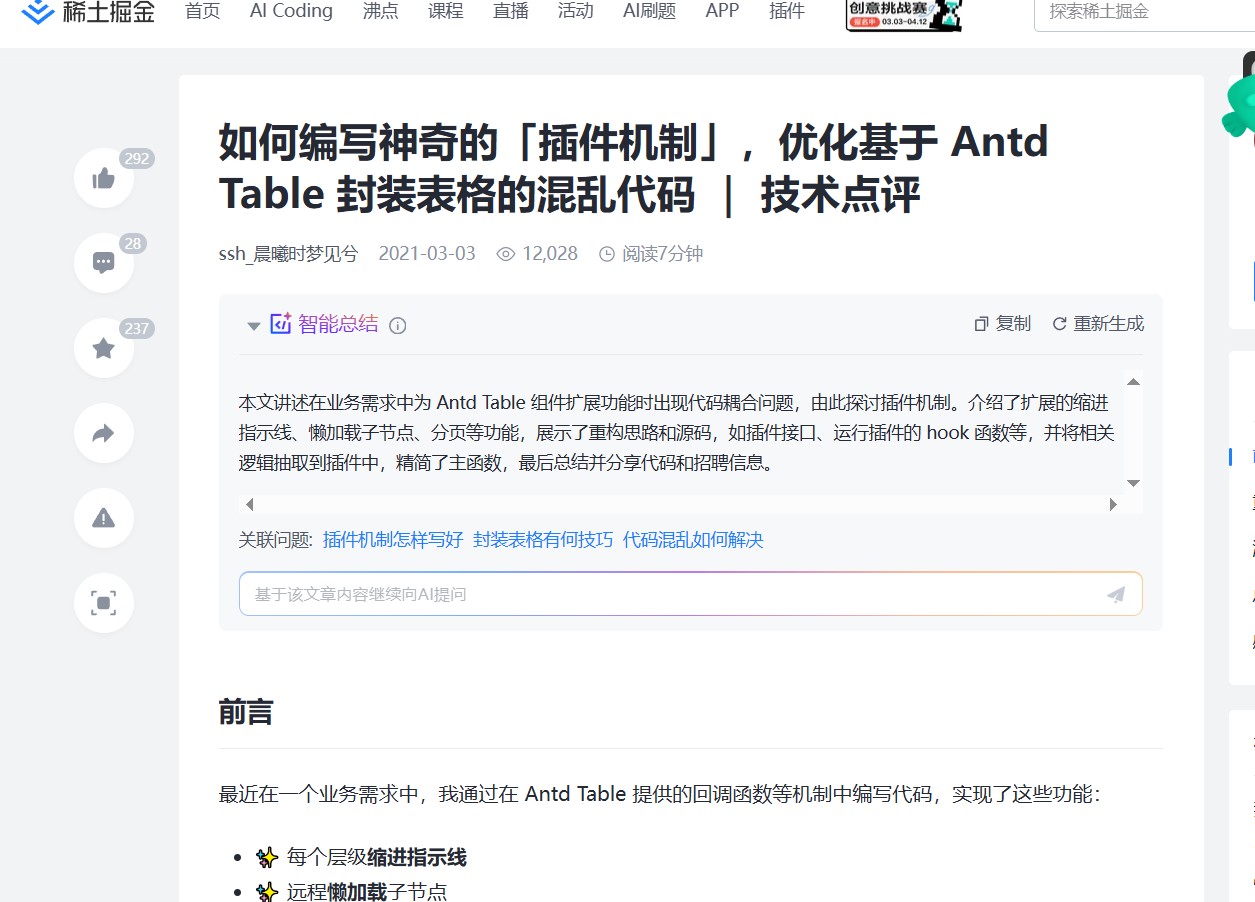1255x902 pixels.
Task: Regenerate summary with 重新生成 button
Action: (1098, 324)
